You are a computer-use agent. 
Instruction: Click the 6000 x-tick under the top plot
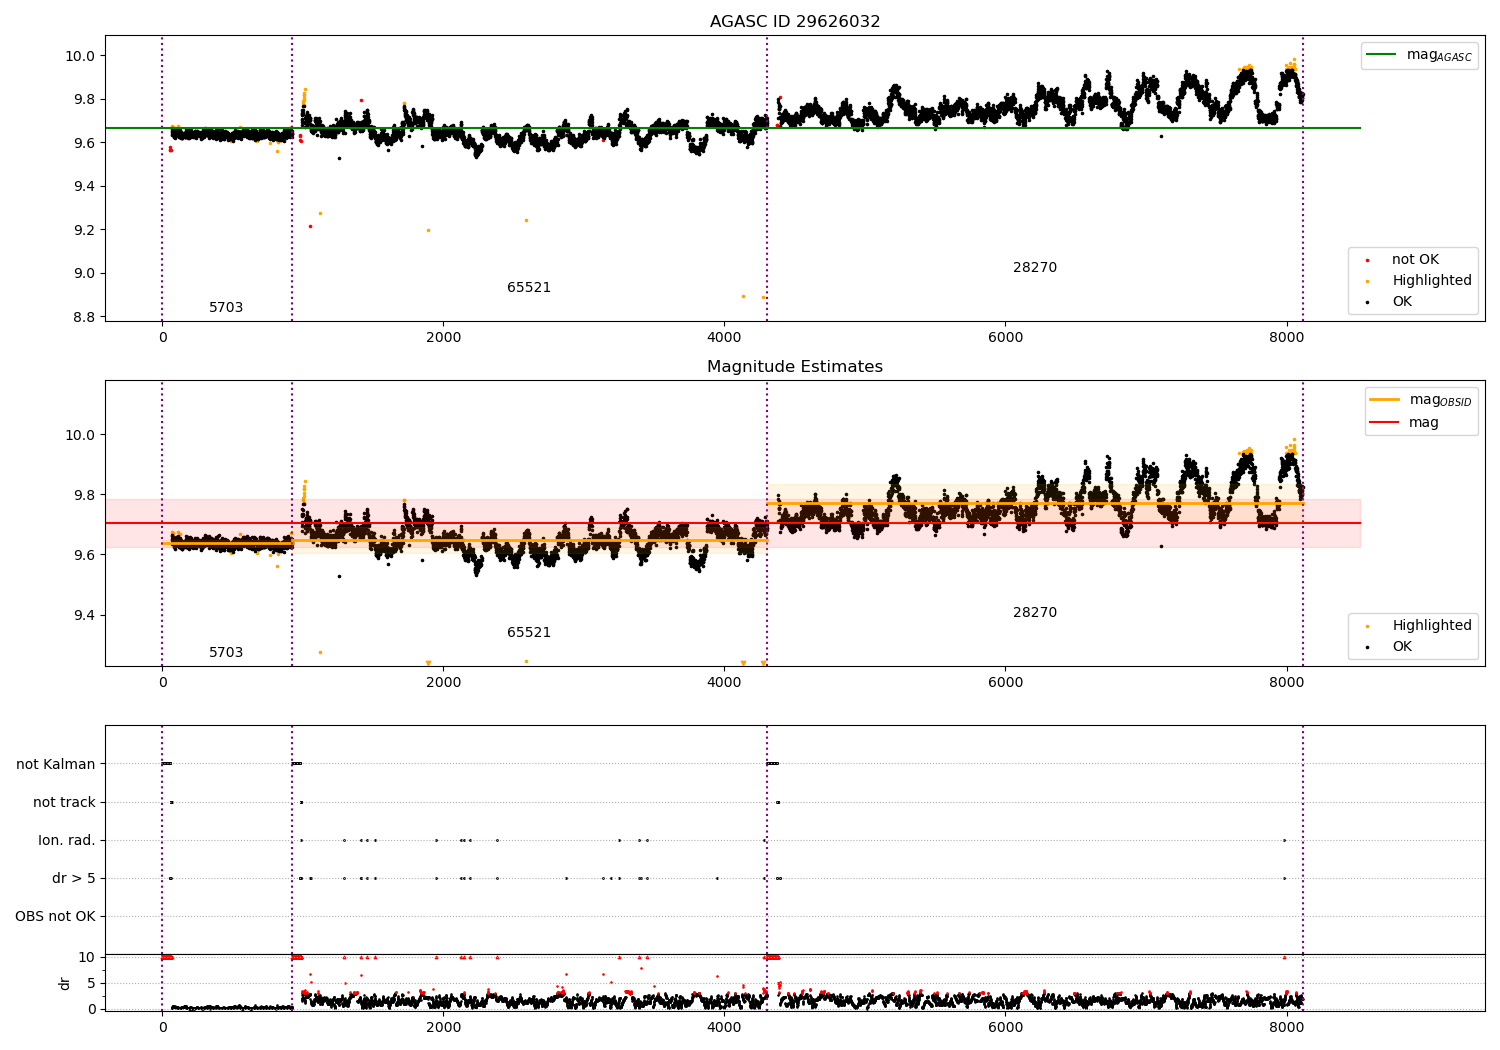[1006, 338]
